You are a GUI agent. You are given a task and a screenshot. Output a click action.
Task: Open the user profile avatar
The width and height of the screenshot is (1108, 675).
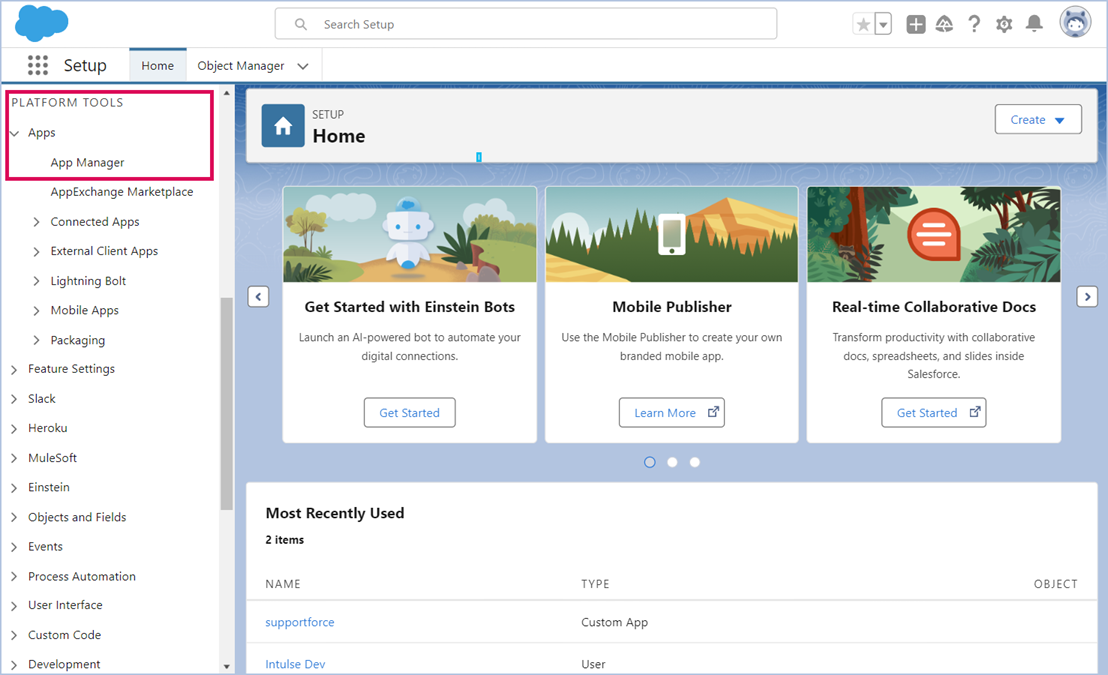pos(1075,22)
